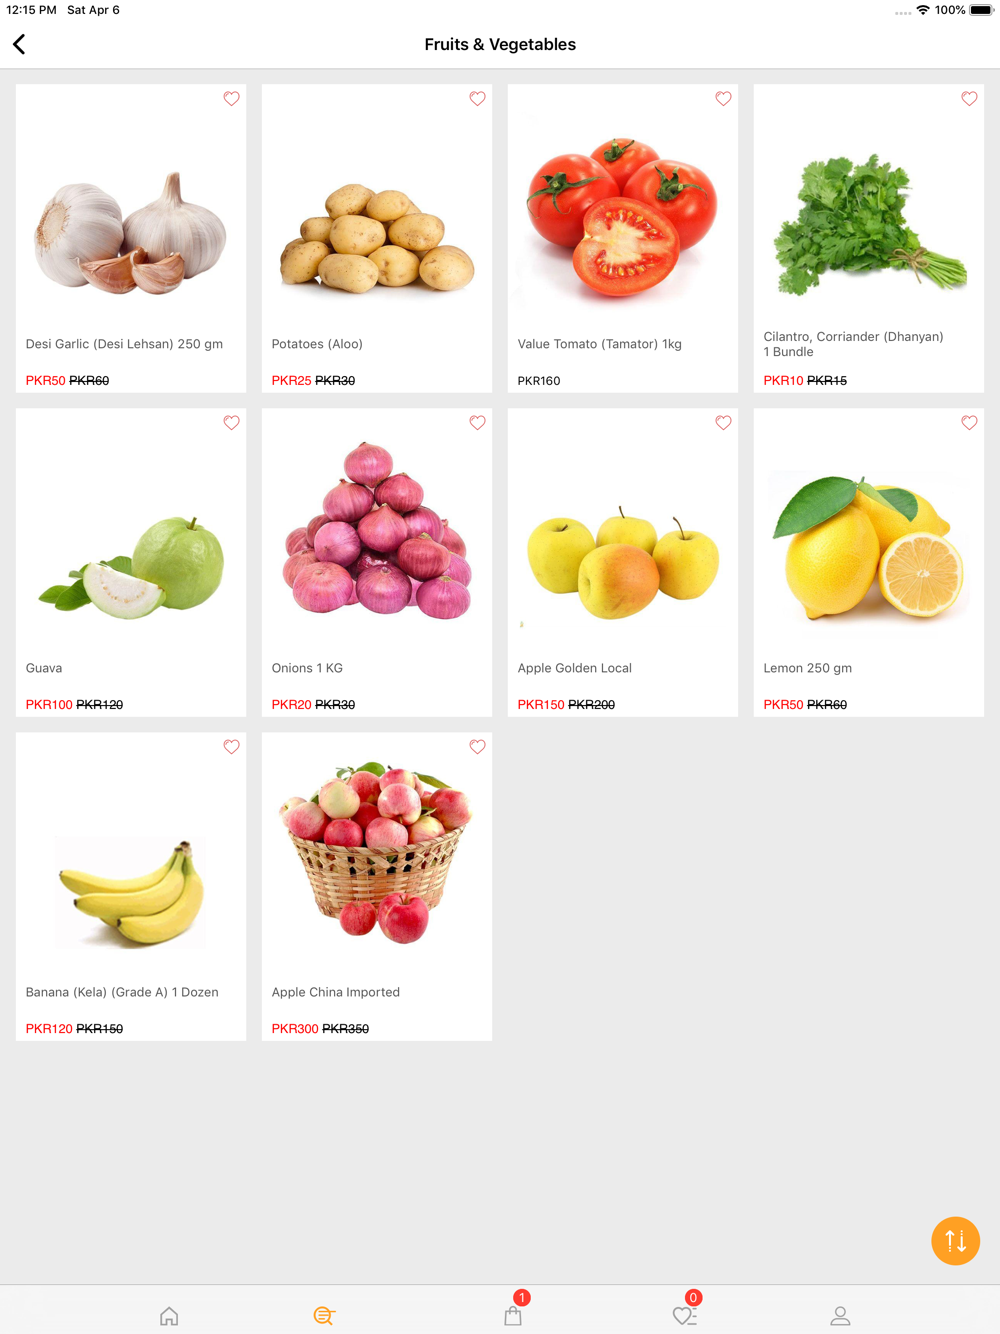The width and height of the screenshot is (1000, 1334).
Task: Tap heart icon on Lemon 250 gm card
Action: pos(969,423)
